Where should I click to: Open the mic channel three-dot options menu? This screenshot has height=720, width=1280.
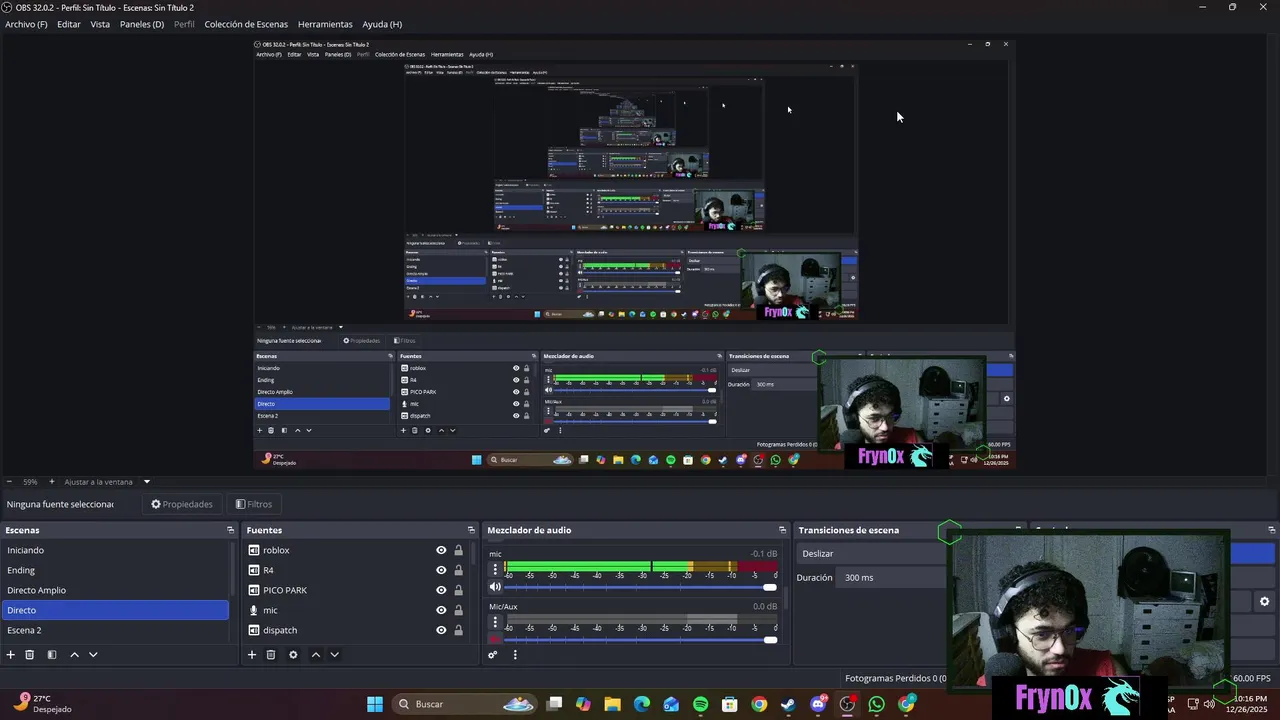(495, 568)
